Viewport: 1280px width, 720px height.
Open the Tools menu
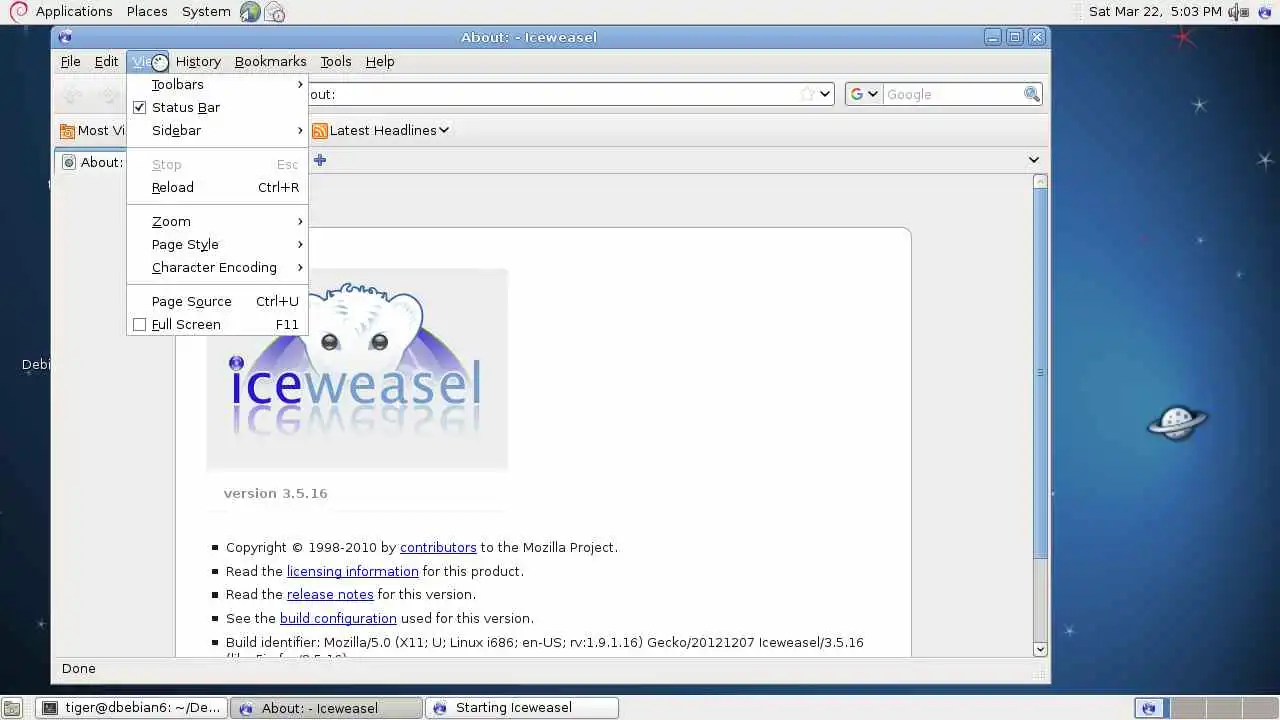coord(335,61)
